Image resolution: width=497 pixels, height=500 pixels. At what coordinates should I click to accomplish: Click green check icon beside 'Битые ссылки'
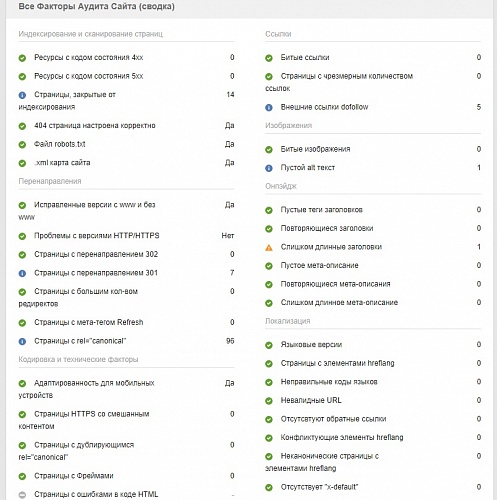coord(269,58)
